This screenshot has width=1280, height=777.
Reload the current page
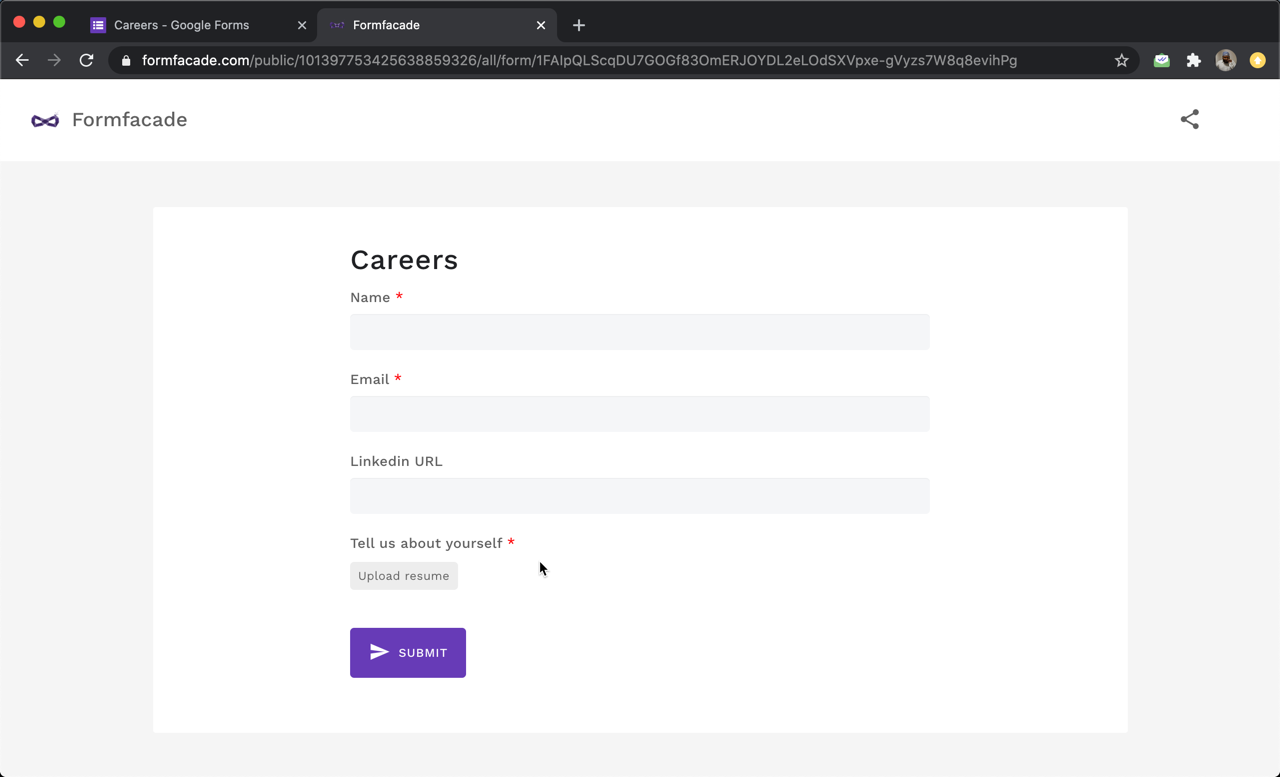(x=87, y=61)
